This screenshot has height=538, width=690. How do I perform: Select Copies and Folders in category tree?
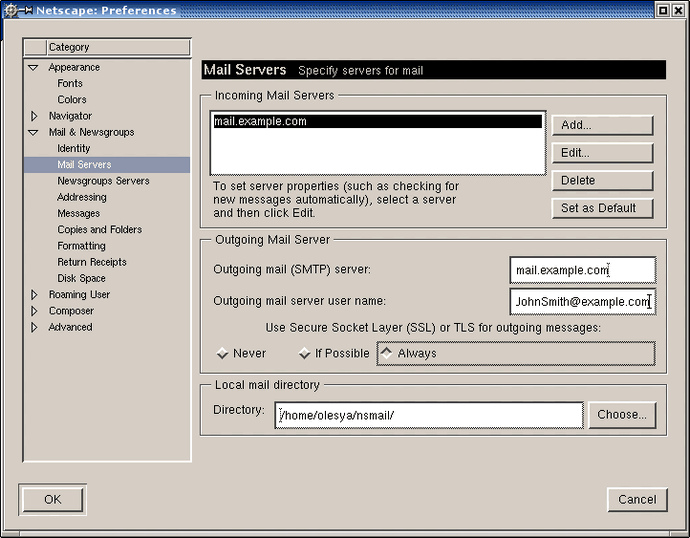[x=99, y=230]
